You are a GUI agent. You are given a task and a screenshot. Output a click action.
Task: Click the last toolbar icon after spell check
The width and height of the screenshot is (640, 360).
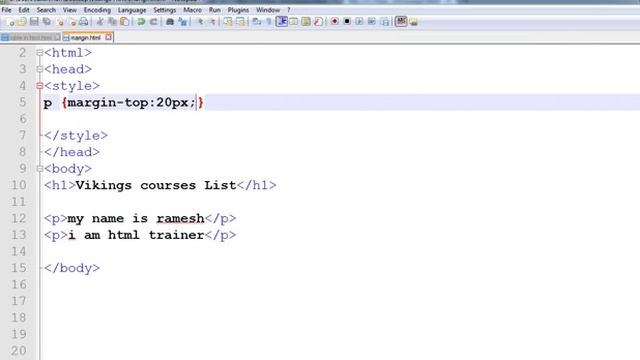(x=413, y=22)
